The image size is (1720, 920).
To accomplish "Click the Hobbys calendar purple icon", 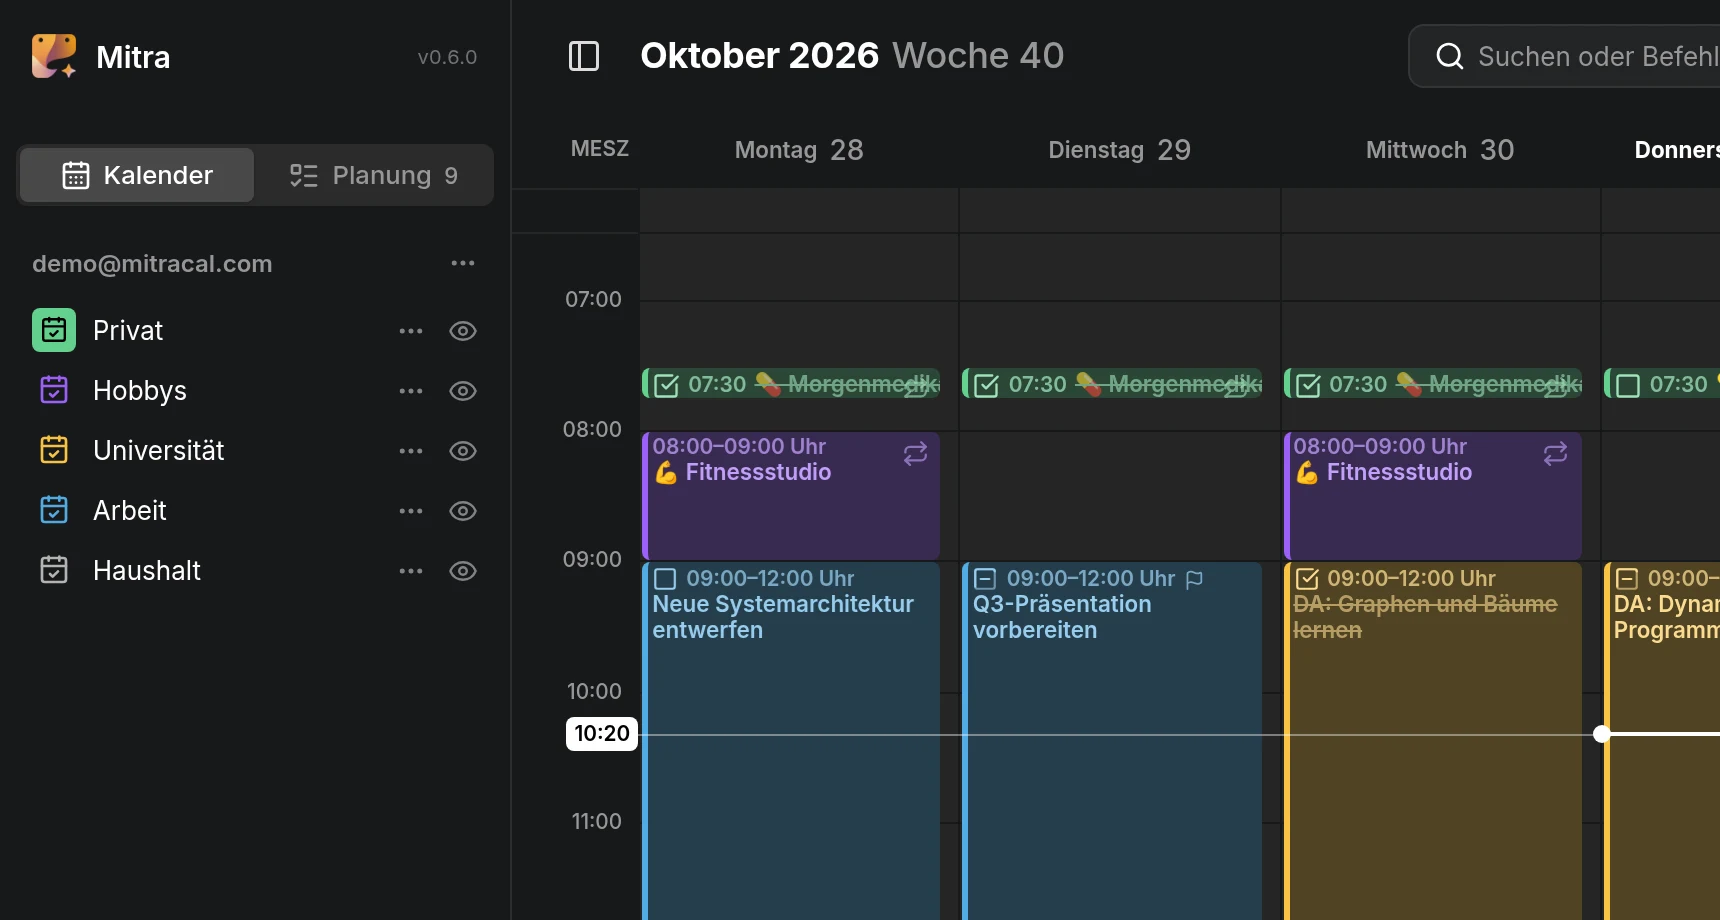I will (54, 390).
